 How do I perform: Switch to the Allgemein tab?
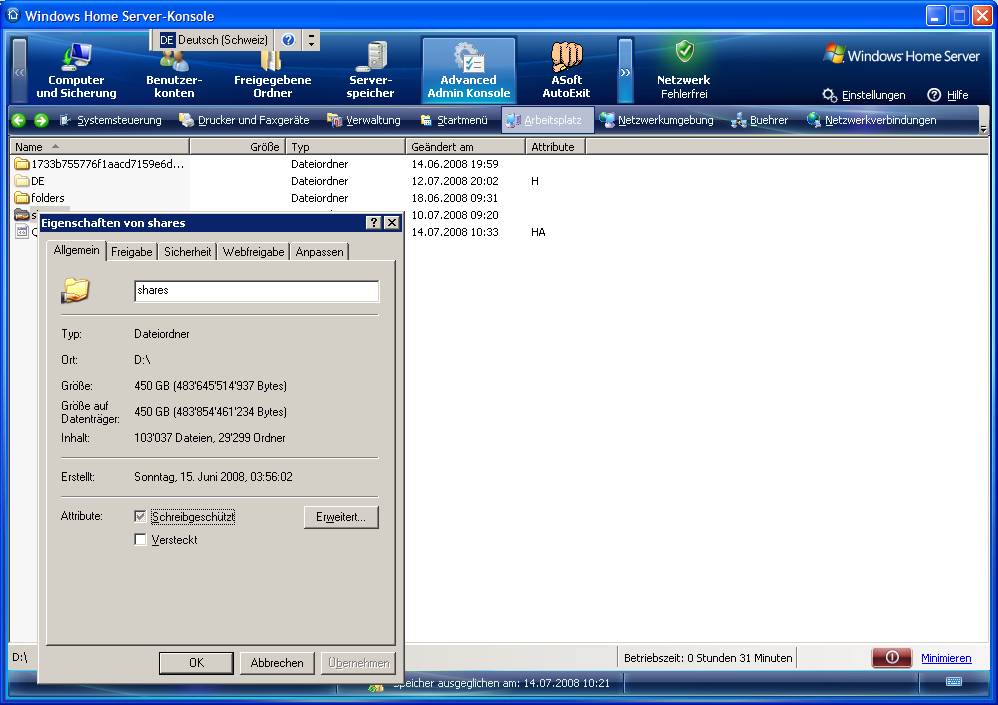(76, 250)
